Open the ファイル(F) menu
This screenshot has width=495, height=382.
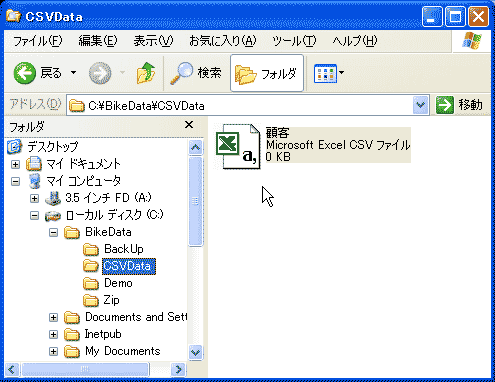click(x=38, y=41)
